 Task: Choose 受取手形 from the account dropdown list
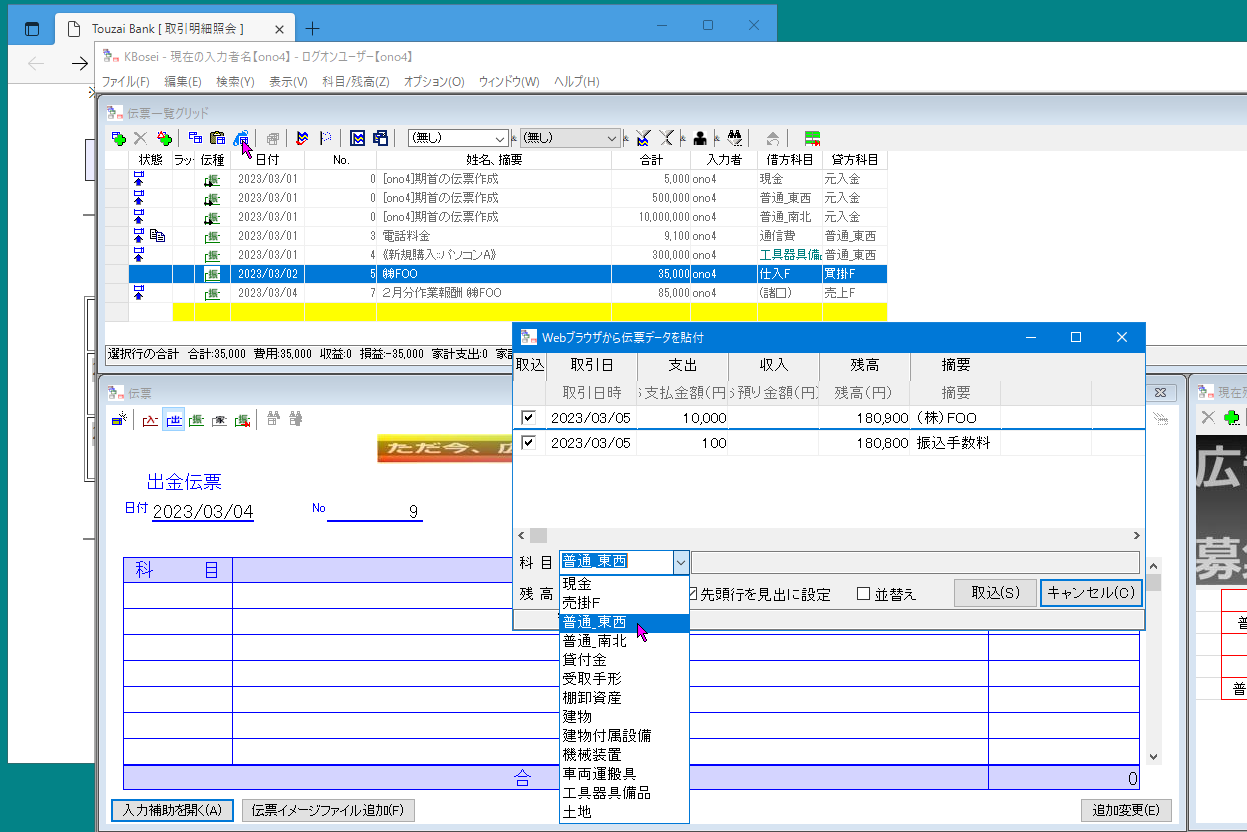(624, 679)
